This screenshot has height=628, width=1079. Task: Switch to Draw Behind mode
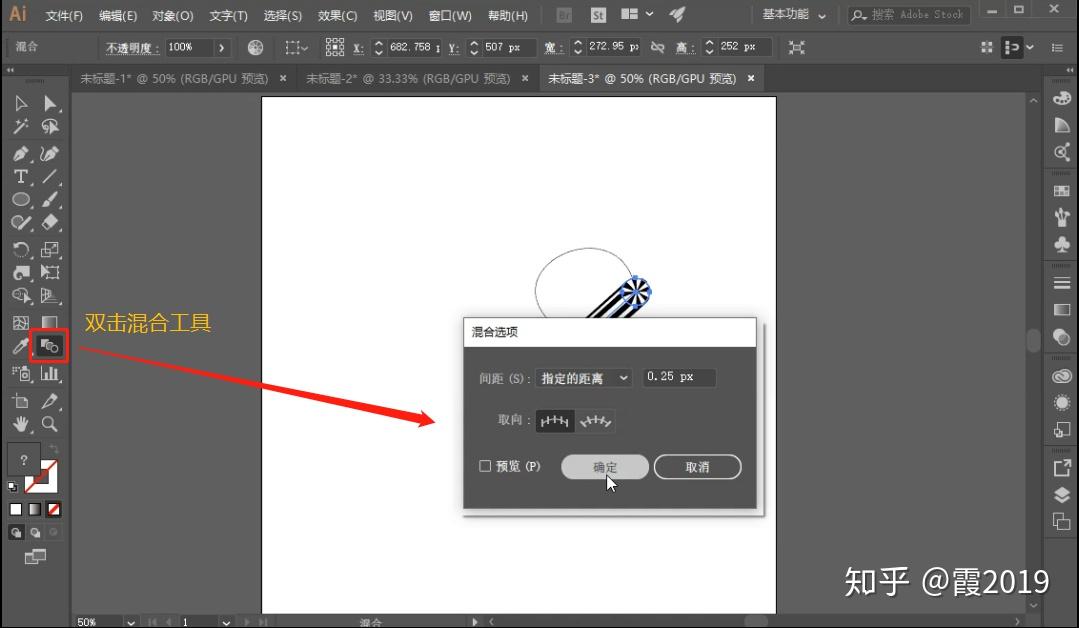point(35,532)
